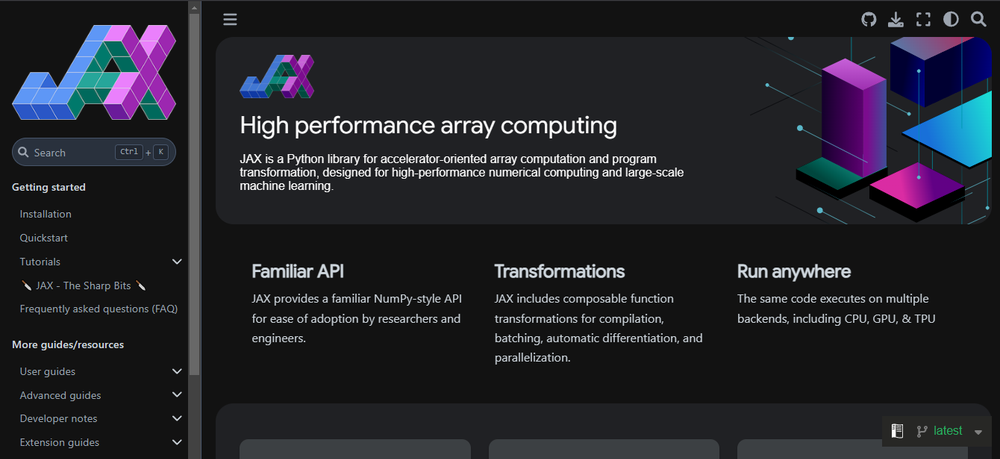Image resolution: width=1000 pixels, height=459 pixels.
Task: Open the hamburger sidebar toggle menu
Action: click(x=230, y=20)
